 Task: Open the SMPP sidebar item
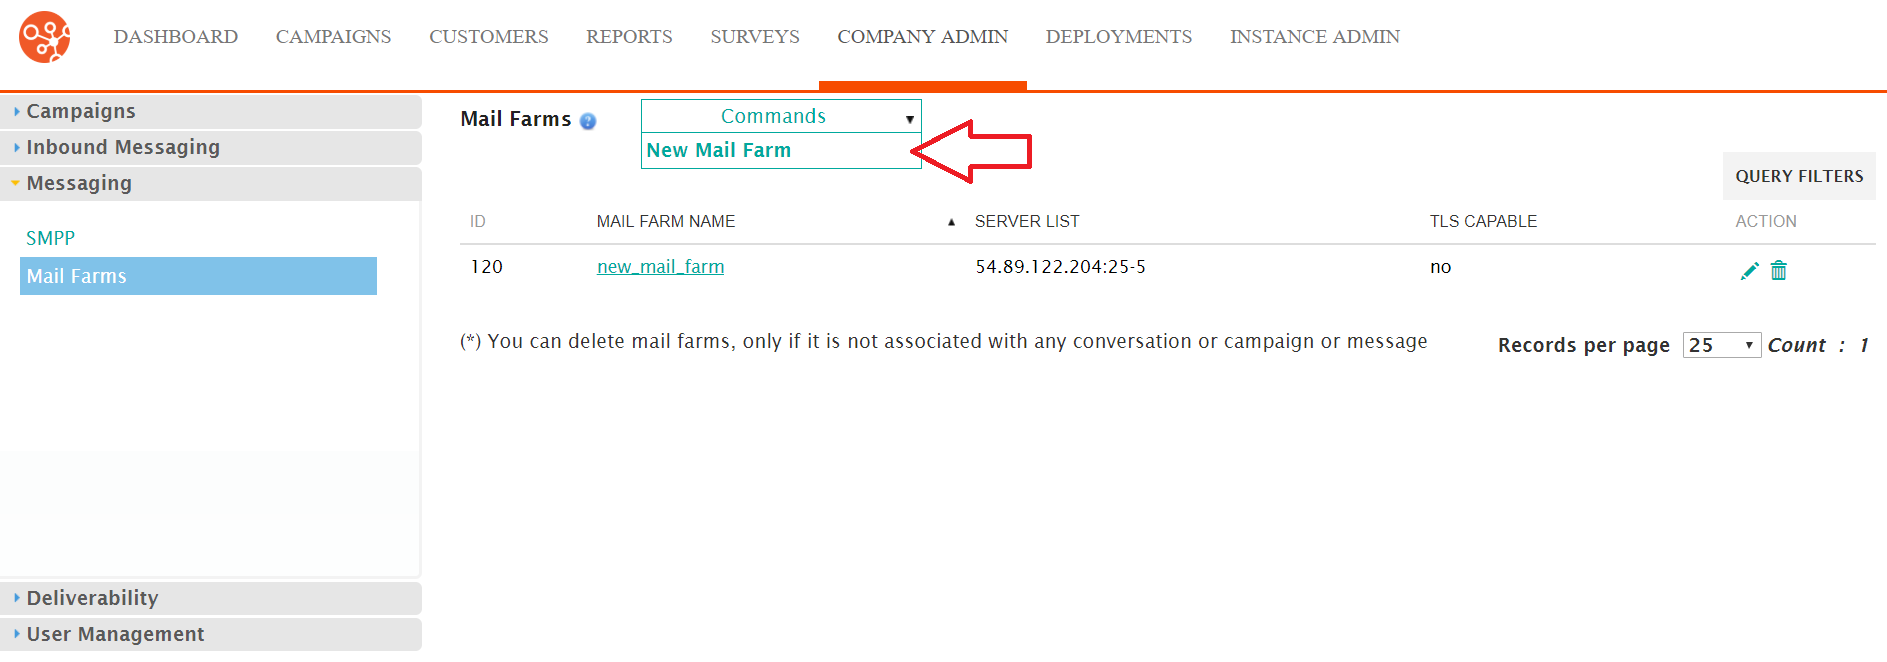coord(51,238)
